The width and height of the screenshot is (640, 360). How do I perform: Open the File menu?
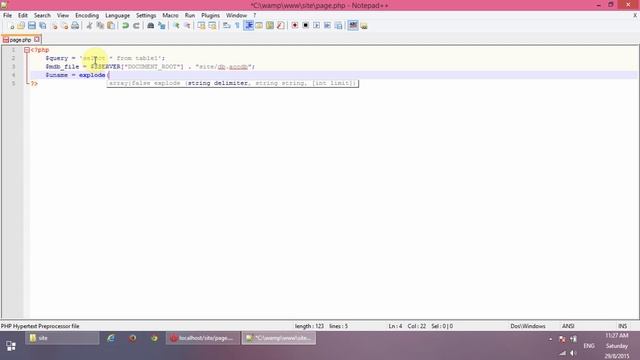click(x=7, y=15)
